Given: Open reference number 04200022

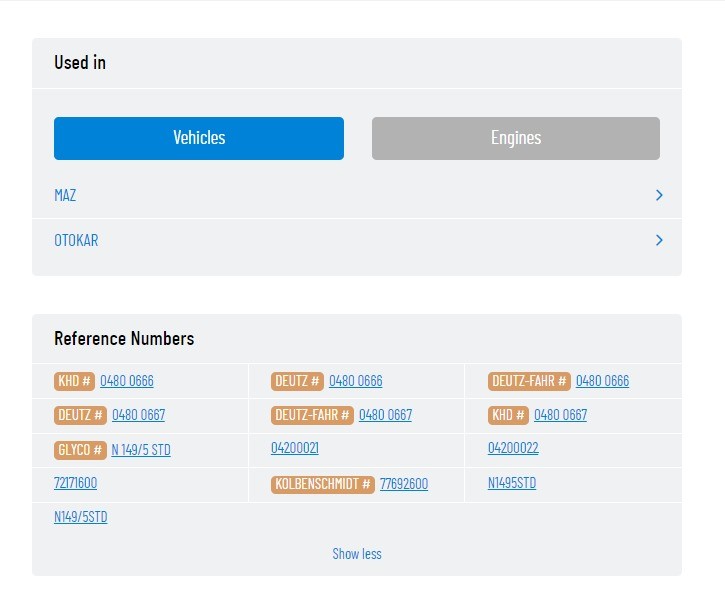Looking at the screenshot, I should pyautogui.click(x=513, y=448).
